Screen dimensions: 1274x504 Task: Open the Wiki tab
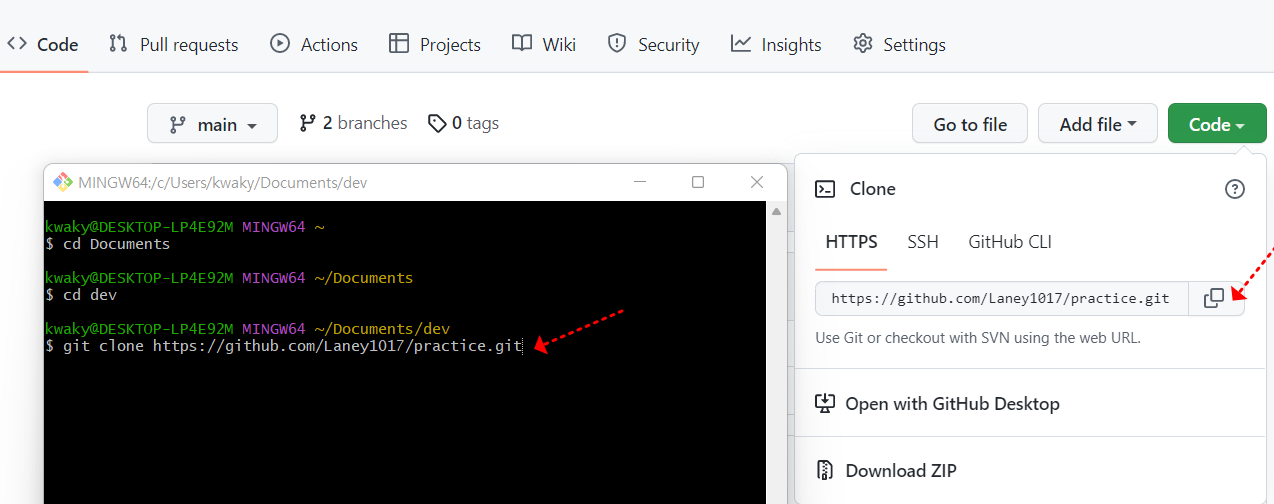pyautogui.click(x=544, y=45)
